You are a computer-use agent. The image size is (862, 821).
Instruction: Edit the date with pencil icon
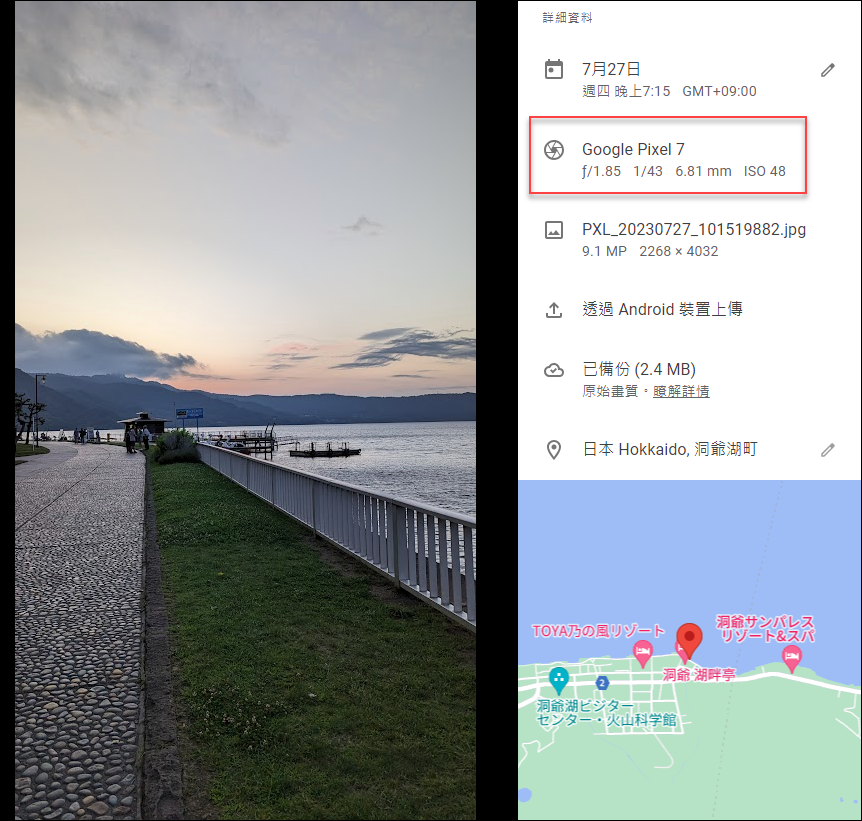[x=827, y=70]
